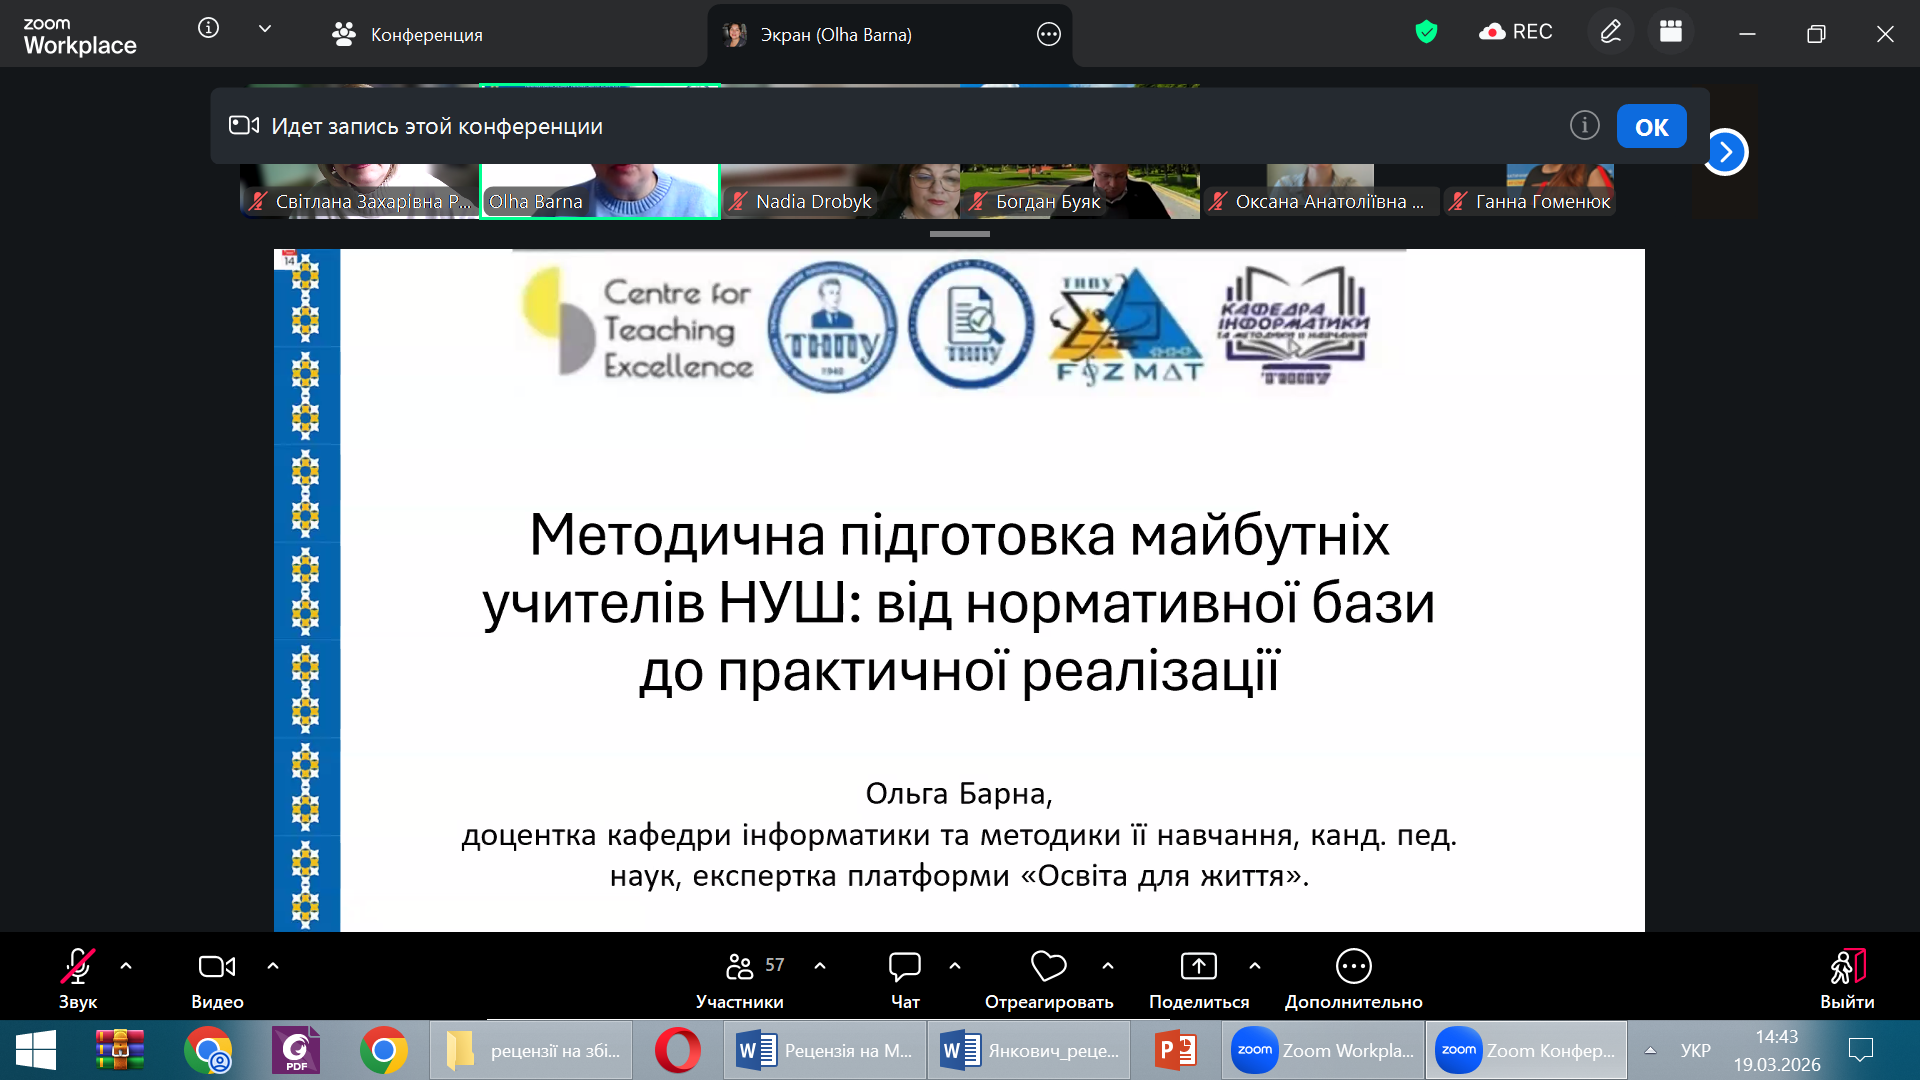1920x1080 pixels.
Task: Confirm recording notice with OK button
Action: coord(1652,127)
